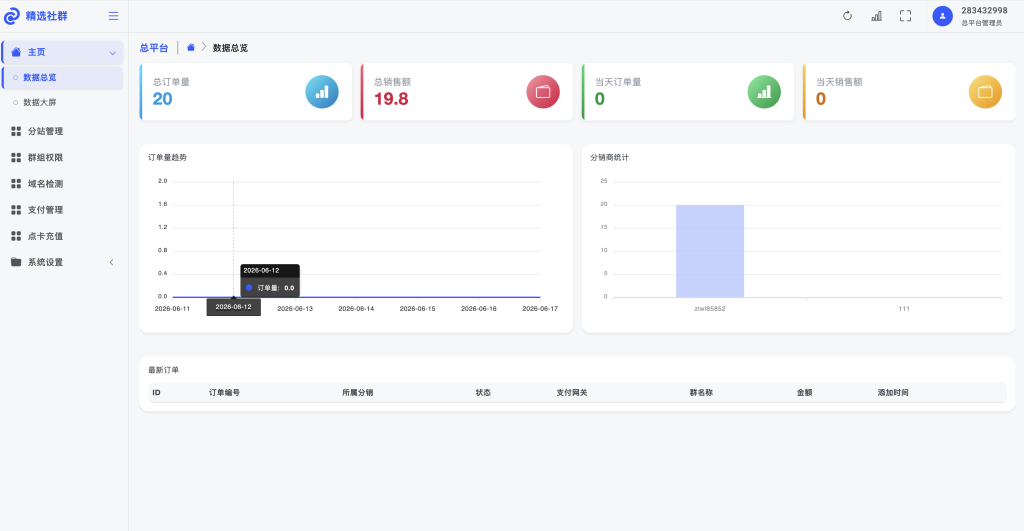Click the 总平台 breadcrumb link
The image size is (1024, 531).
(x=154, y=48)
